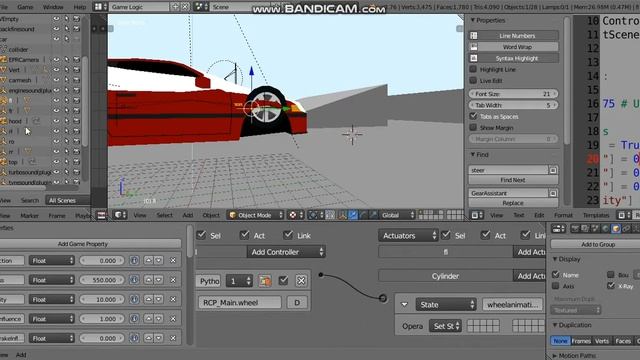
Task: Enable the Highlight Line checkbox
Action: tap(473, 69)
